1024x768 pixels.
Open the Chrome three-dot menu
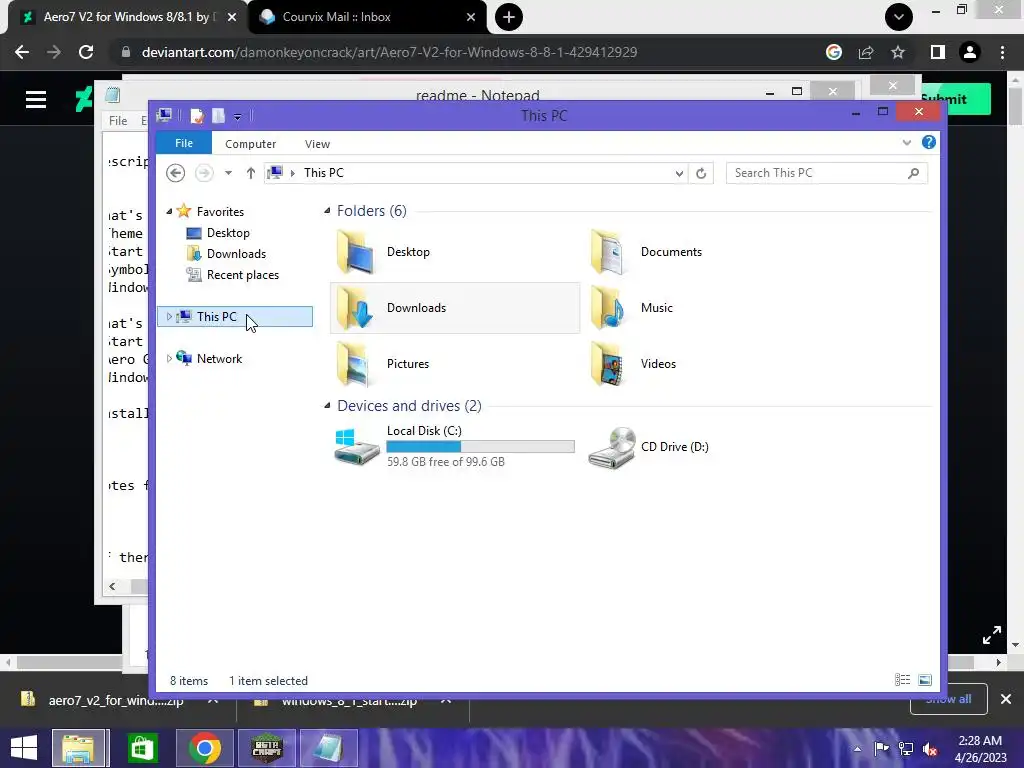click(x=1002, y=52)
